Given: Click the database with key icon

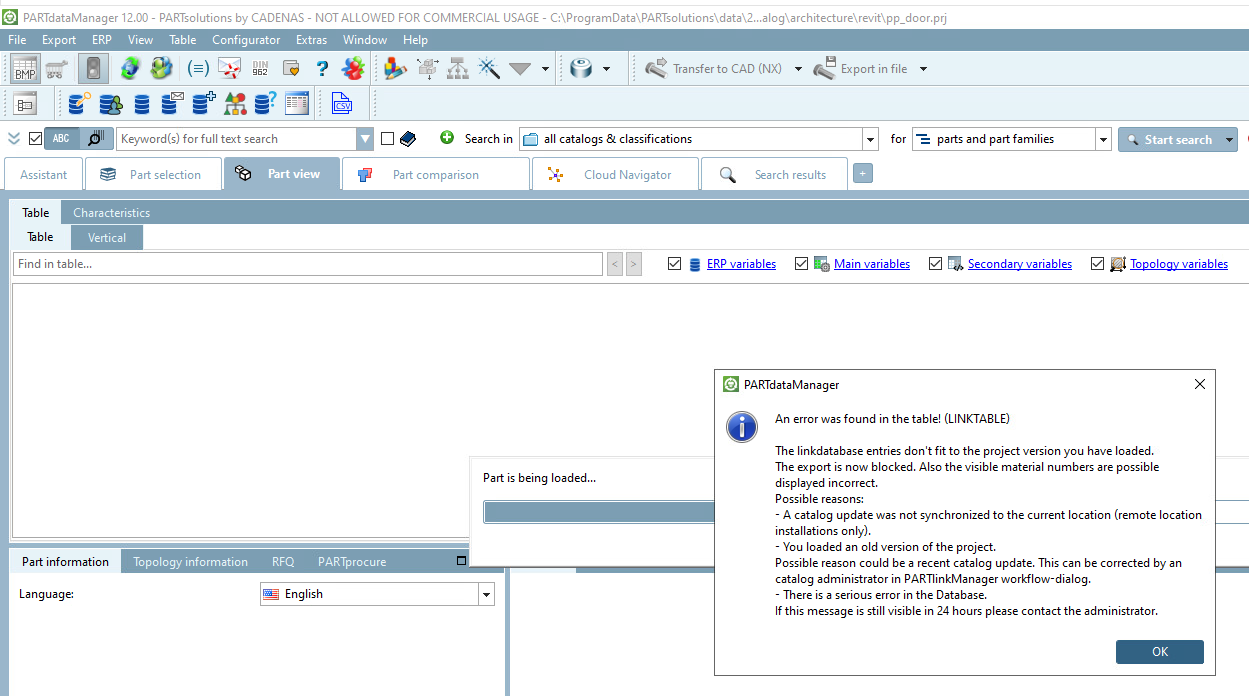Looking at the screenshot, I should pyautogui.click(x=80, y=103).
